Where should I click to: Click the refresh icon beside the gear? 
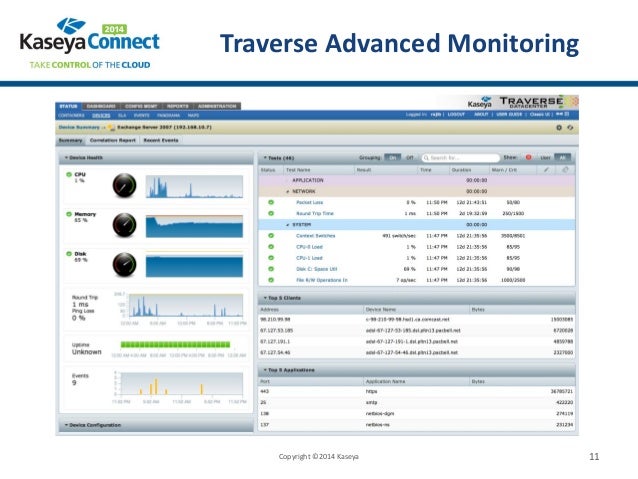click(x=570, y=128)
